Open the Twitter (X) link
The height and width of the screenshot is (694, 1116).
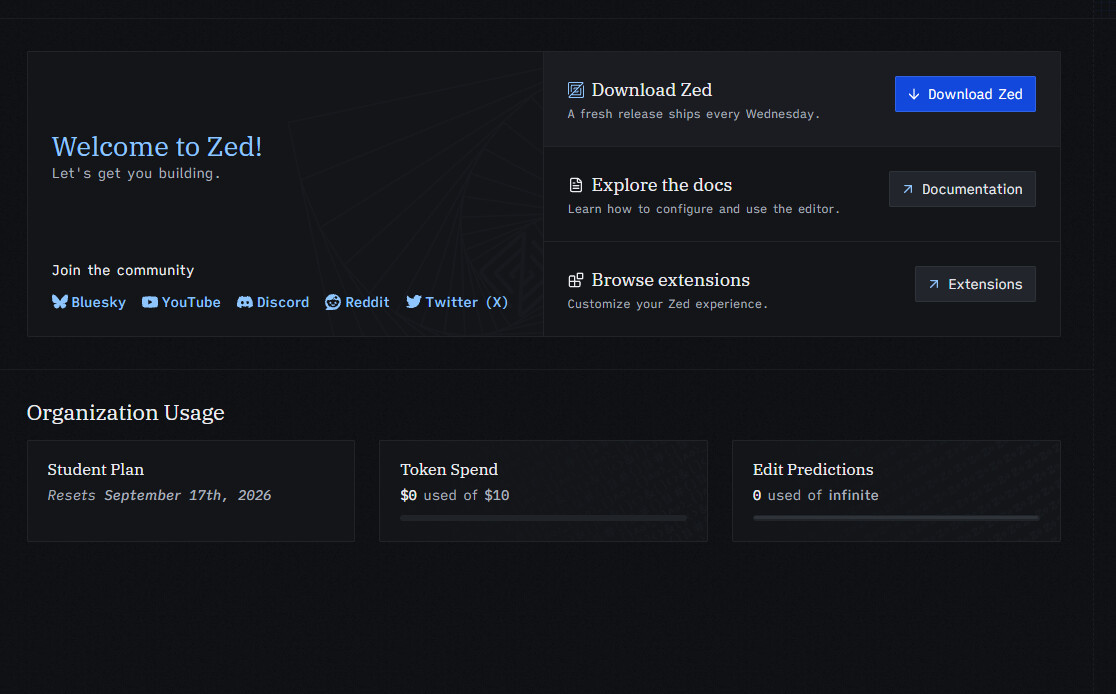pos(466,302)
